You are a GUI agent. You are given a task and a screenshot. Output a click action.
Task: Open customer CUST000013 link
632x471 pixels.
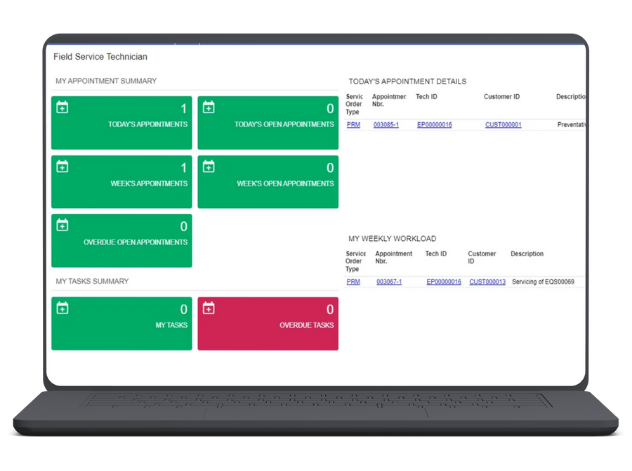487,282
